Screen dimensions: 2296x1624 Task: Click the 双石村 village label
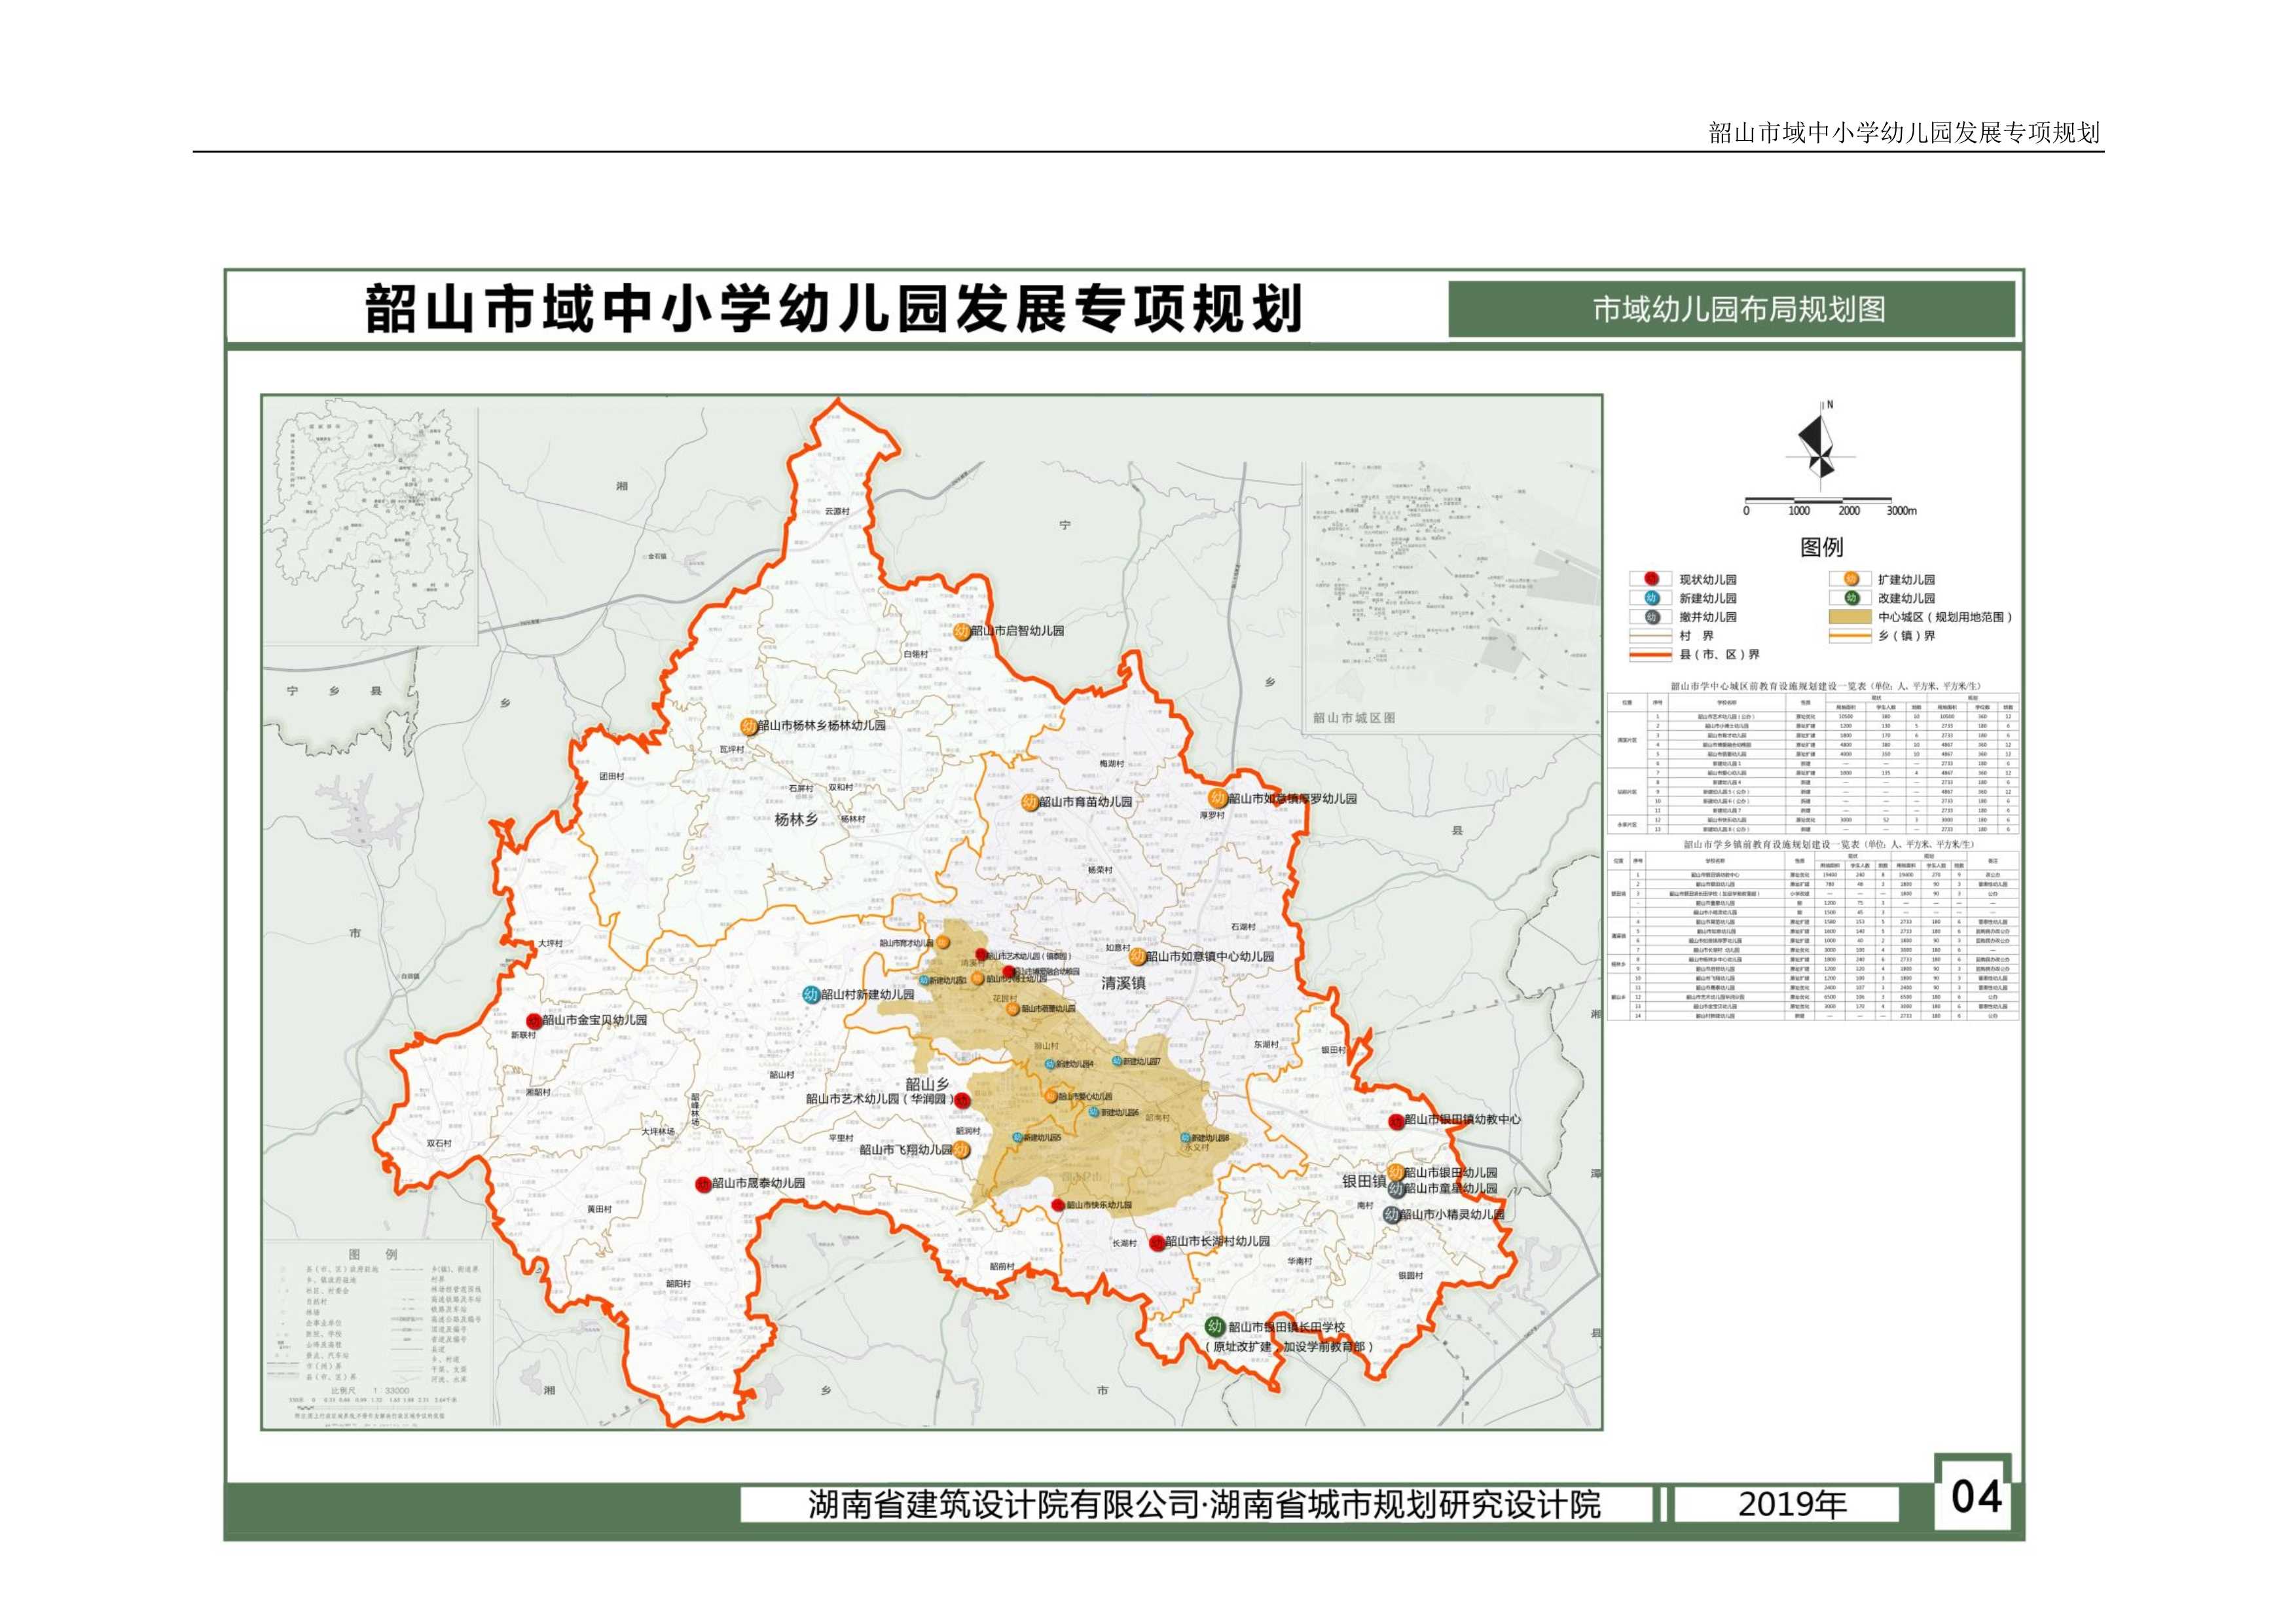click(439, 1143)
